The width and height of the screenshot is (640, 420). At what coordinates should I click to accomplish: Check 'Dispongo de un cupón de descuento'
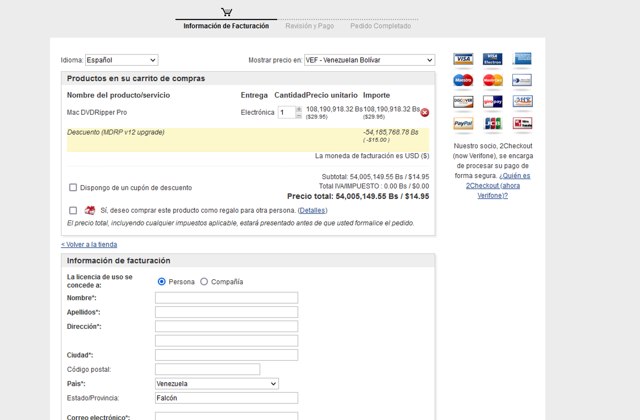click(x=73, y=187)
